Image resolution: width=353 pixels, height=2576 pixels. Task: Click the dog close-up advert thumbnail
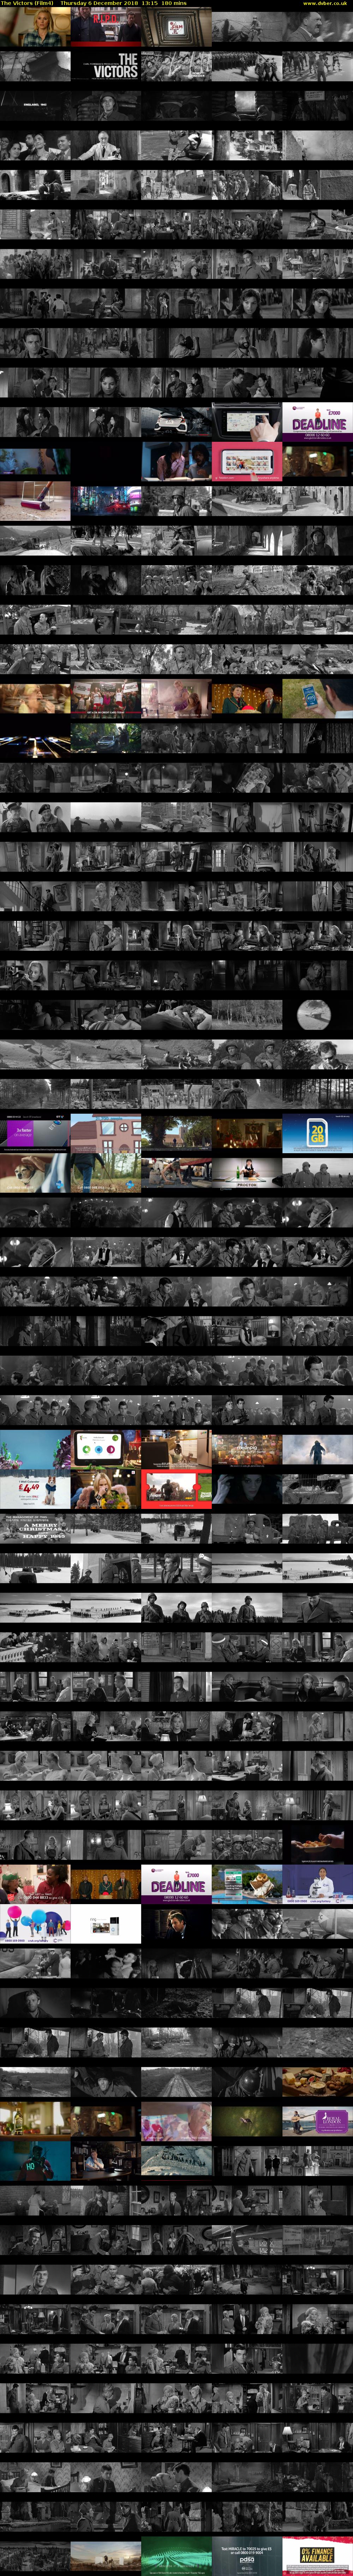pyautogui.click(x=35, y=1172)
